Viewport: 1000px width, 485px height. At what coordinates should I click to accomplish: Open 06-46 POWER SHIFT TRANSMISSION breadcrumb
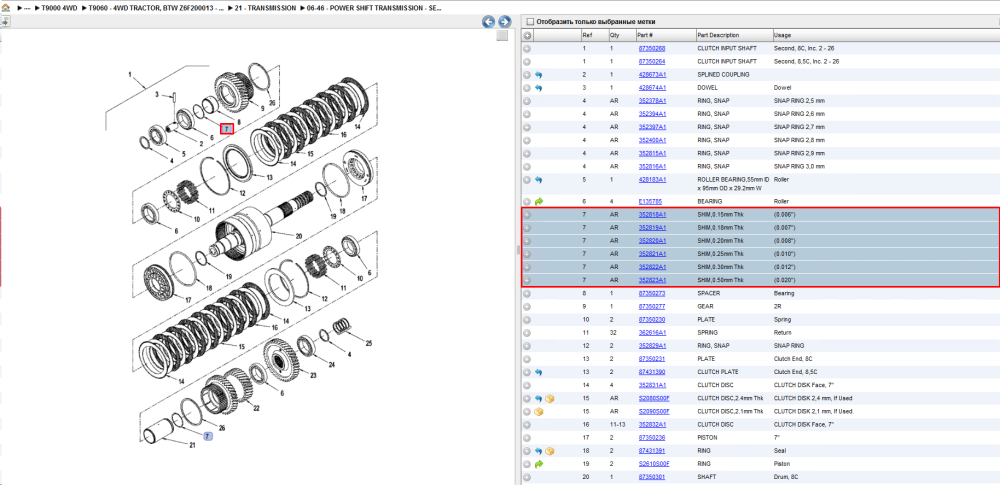point(374,9)
